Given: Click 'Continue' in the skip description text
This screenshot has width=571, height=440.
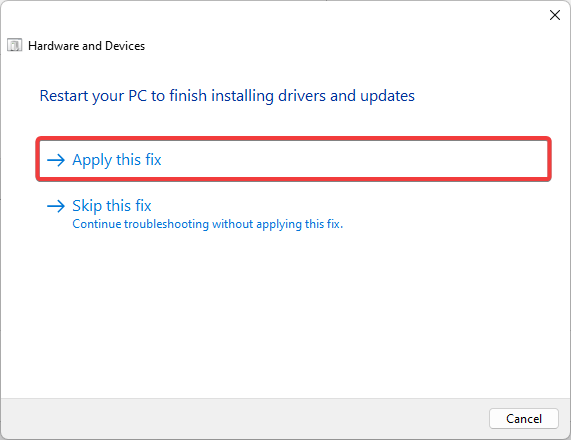Looking at the screenshot, I should click(x=97, y=224).
